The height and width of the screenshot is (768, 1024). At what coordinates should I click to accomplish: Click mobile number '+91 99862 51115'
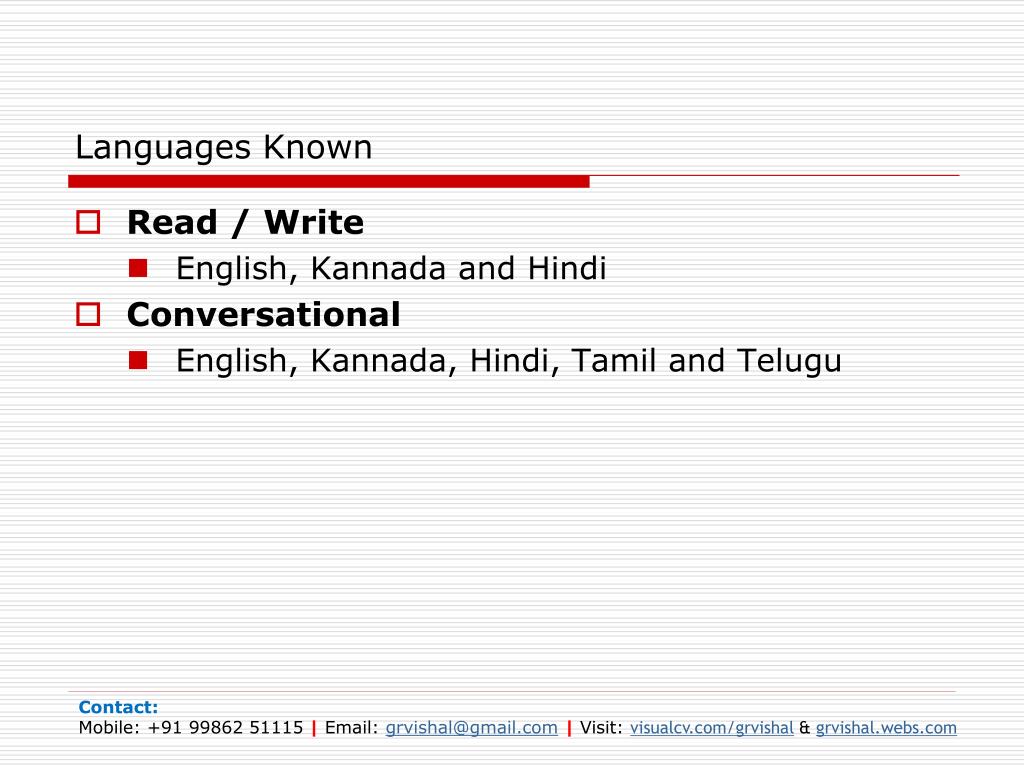(225, 728)
